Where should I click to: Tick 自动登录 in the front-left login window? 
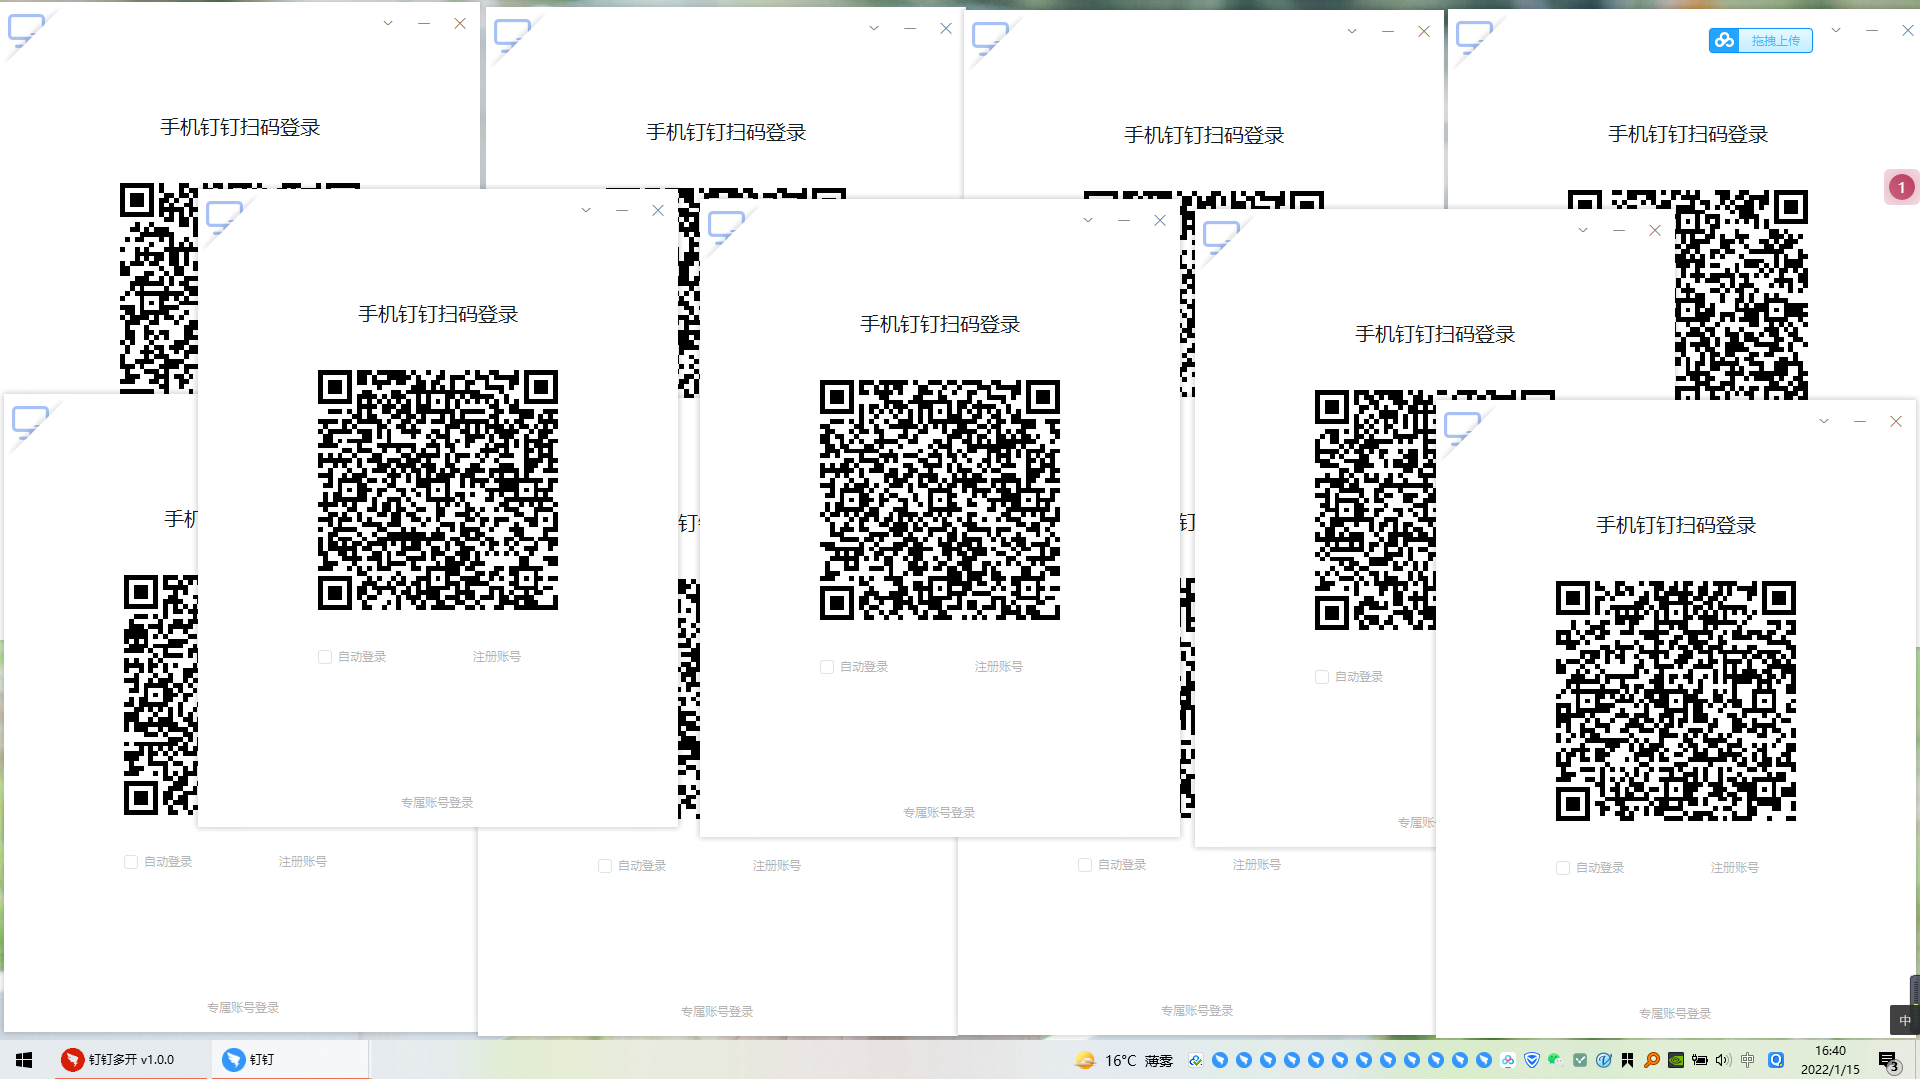[x=325, y=657]
